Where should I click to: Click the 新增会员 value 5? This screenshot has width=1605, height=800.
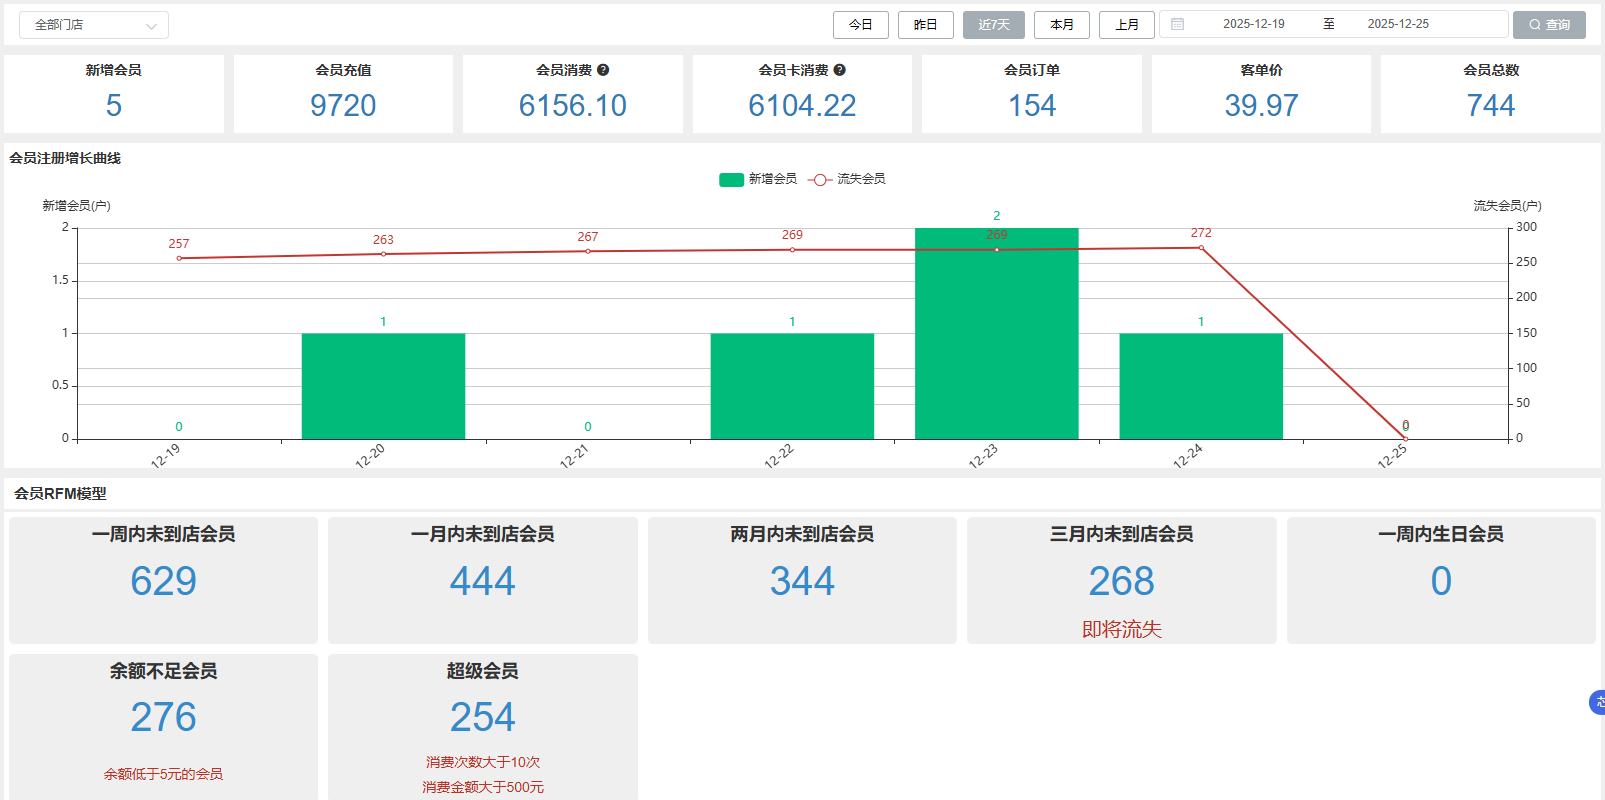click(114, 105)
